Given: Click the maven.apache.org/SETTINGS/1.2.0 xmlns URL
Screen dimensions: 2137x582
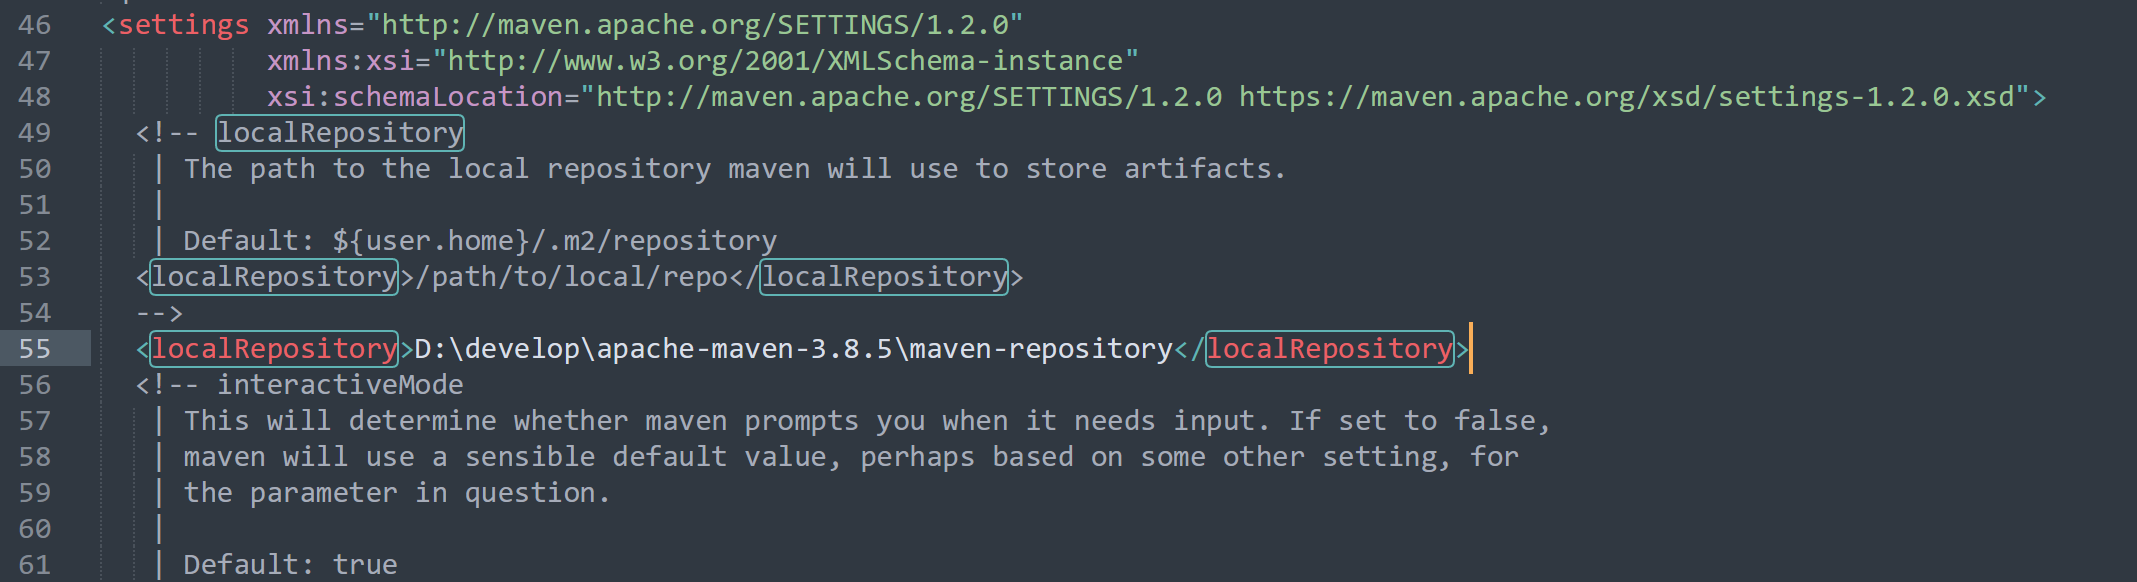Looking at the screenshot, I should click(695, 25).
